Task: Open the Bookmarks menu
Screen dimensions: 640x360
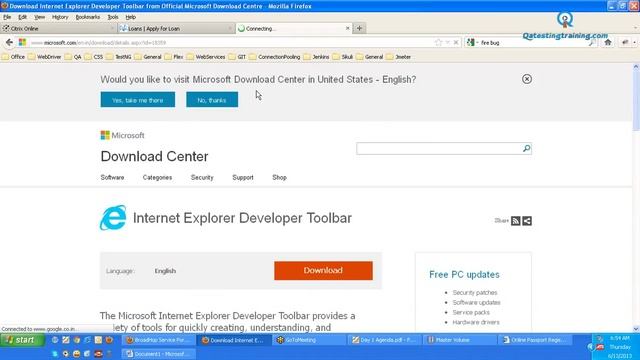Action: coord(88,17)
